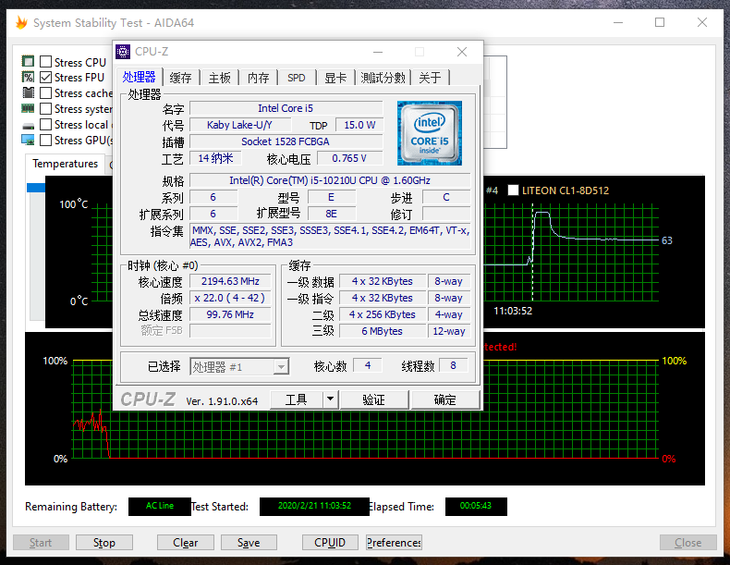The width and height of the screenshot is (730, 565).
Task: Click the Intel Core i5 logo badge
Action: coord(429,133)
